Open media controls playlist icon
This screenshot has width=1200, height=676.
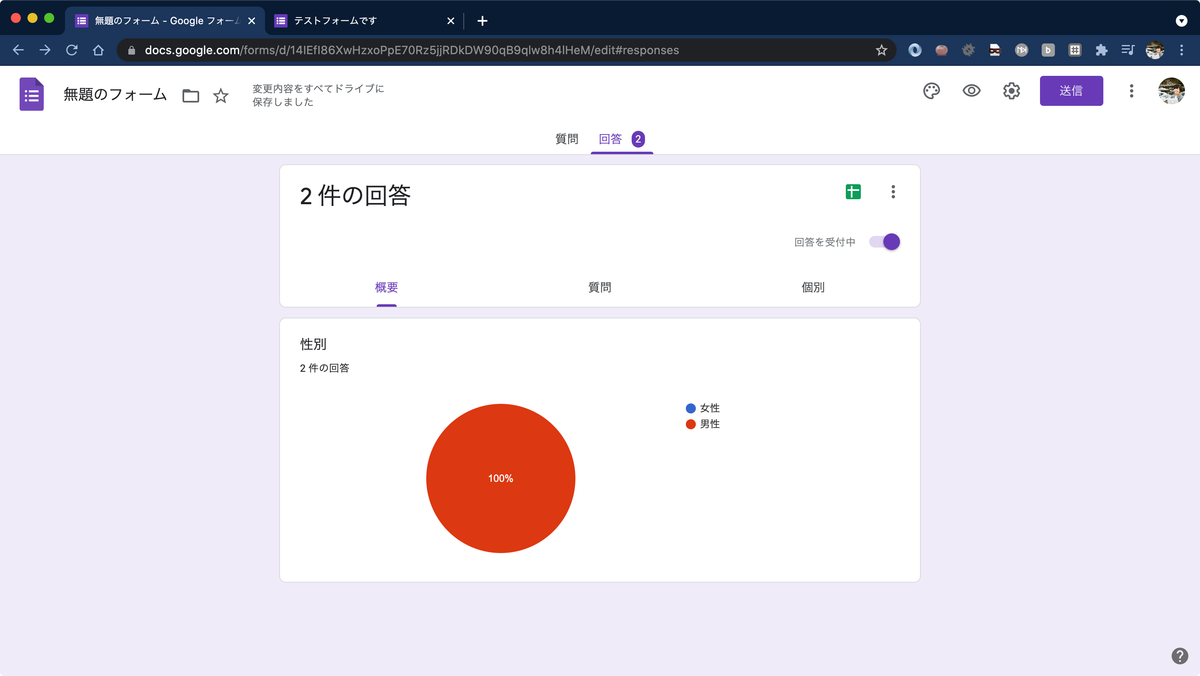[x=1128, y=50]
